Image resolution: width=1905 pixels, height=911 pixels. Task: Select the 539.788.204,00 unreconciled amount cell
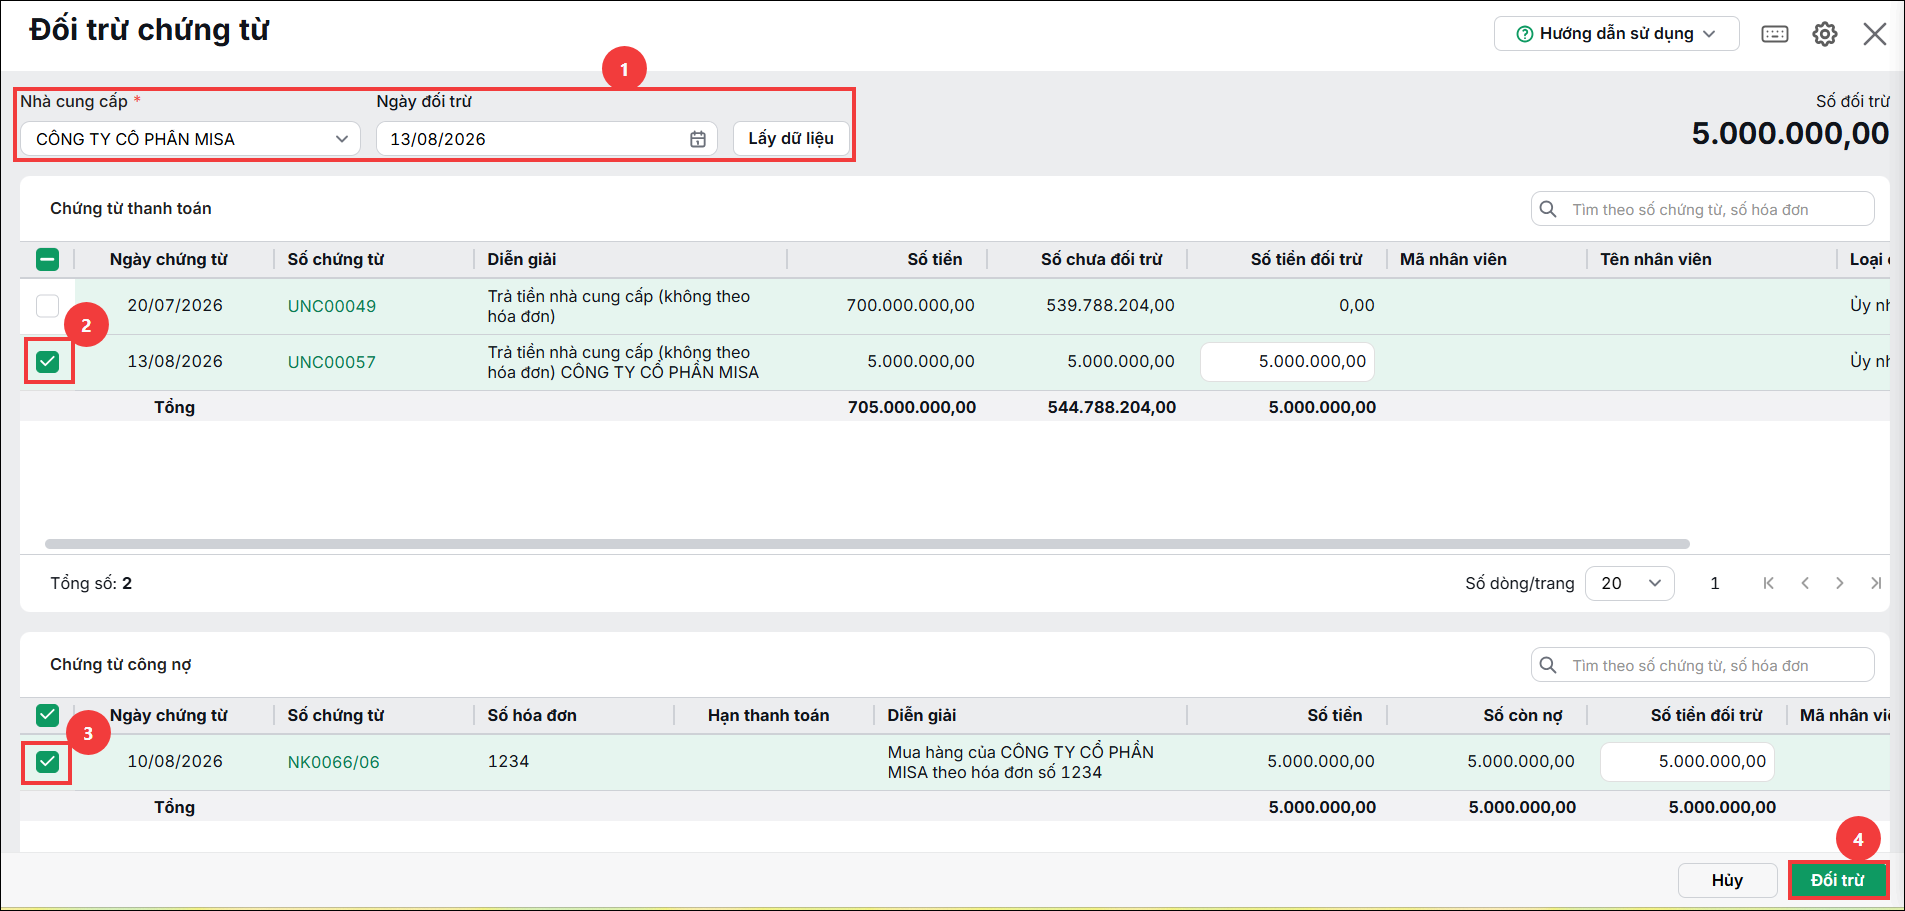(x=1111, y=305)
